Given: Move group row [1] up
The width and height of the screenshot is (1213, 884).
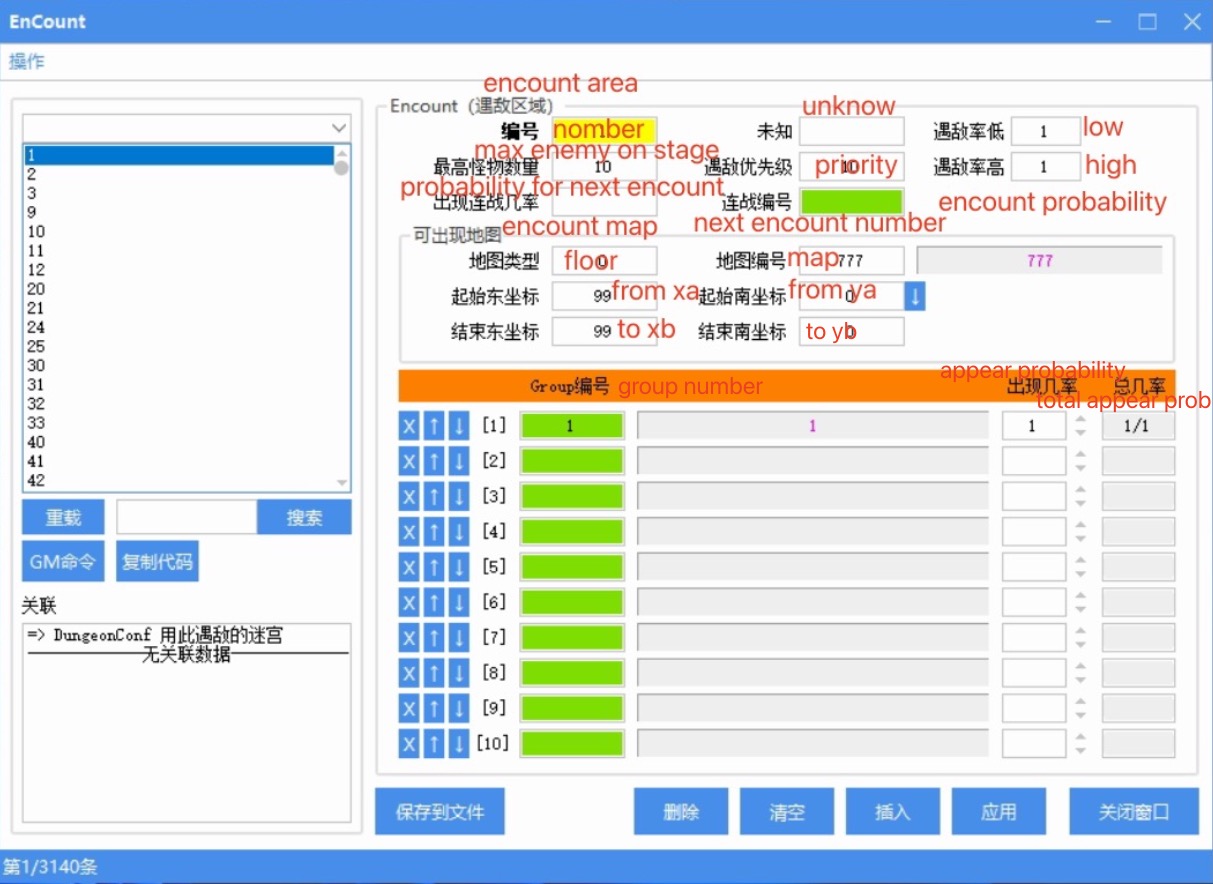Looking at the screenshot, I should (x=434, y=426).
